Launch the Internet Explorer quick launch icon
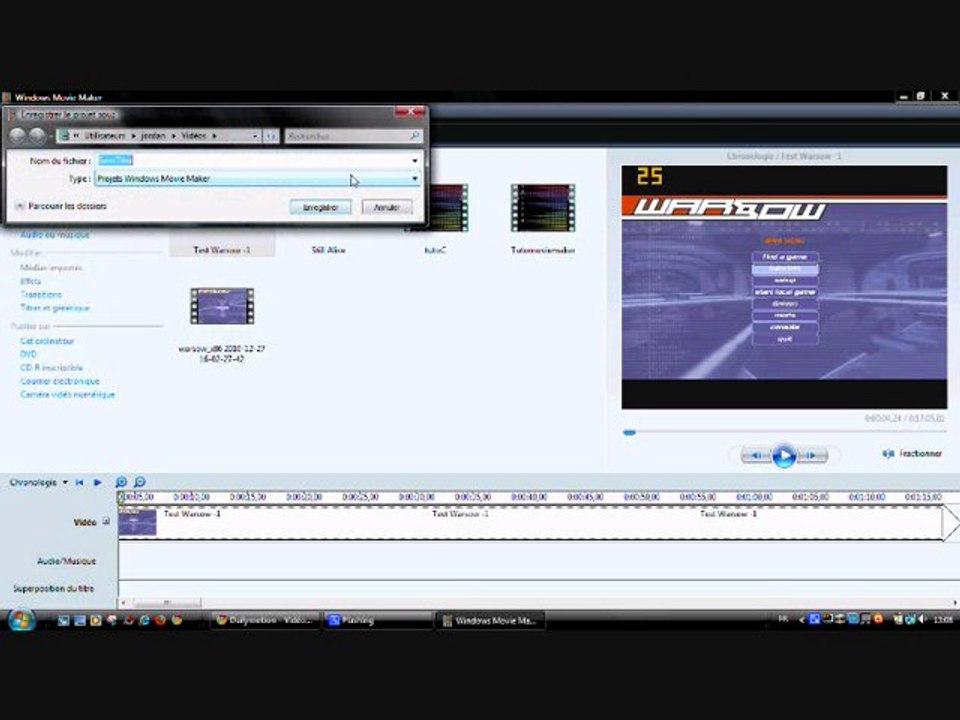The height and width of the screenshot is (720, 960). [x=144, y=620]
